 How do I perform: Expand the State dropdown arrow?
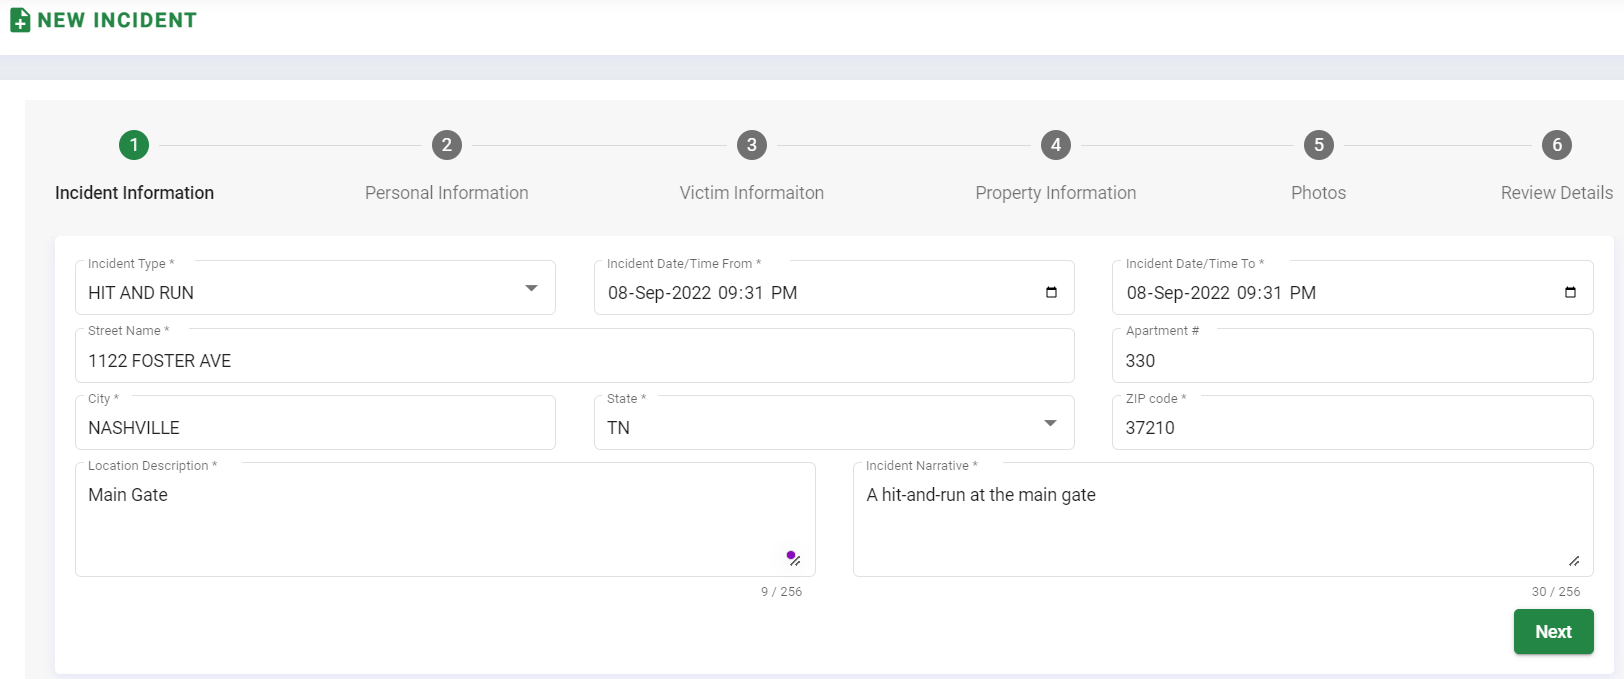[1050, 423]
